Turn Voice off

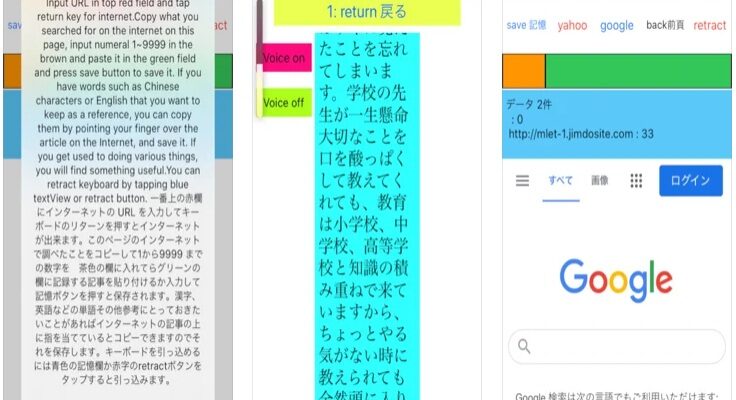283,103
